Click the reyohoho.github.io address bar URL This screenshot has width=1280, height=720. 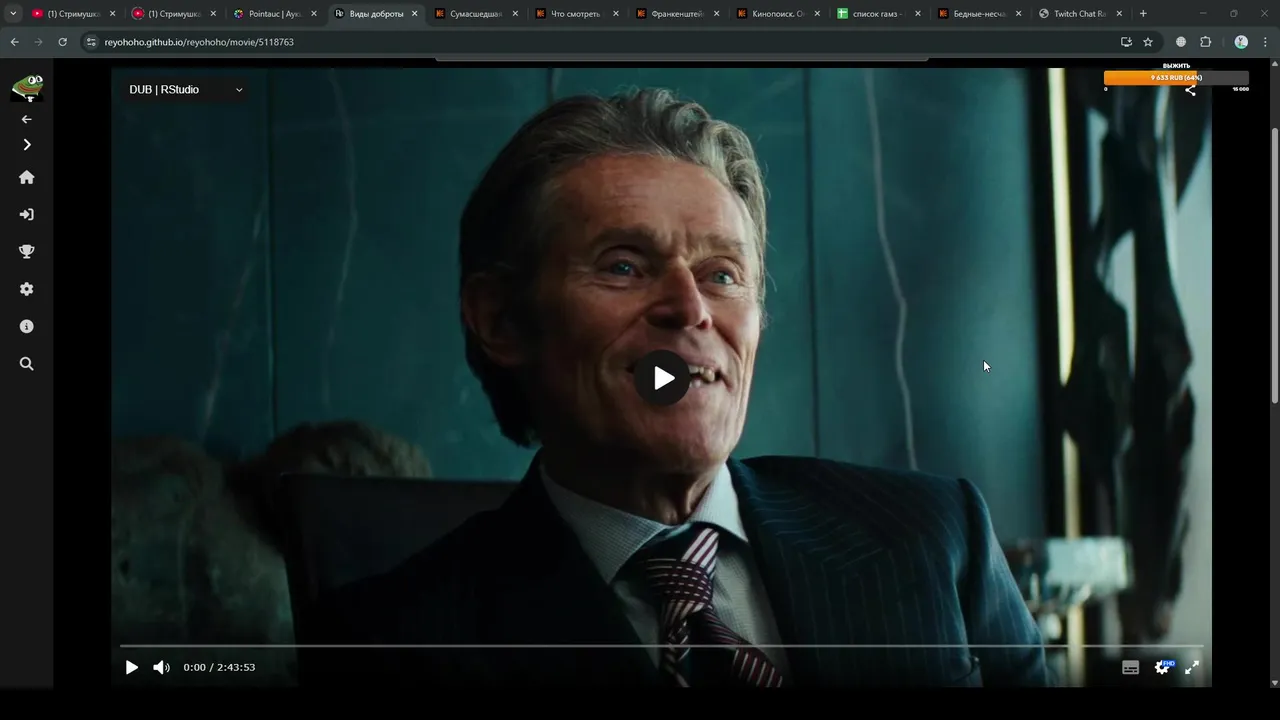[x=199, y=42]
